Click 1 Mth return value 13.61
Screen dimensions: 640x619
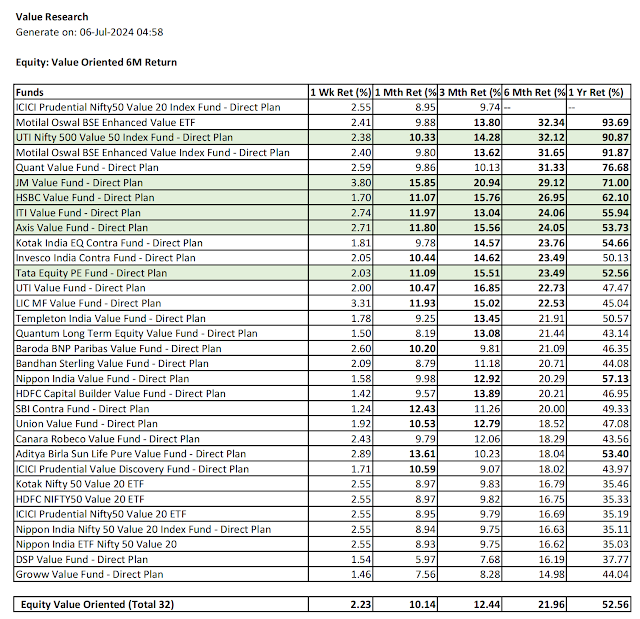[x=422, y=454]
